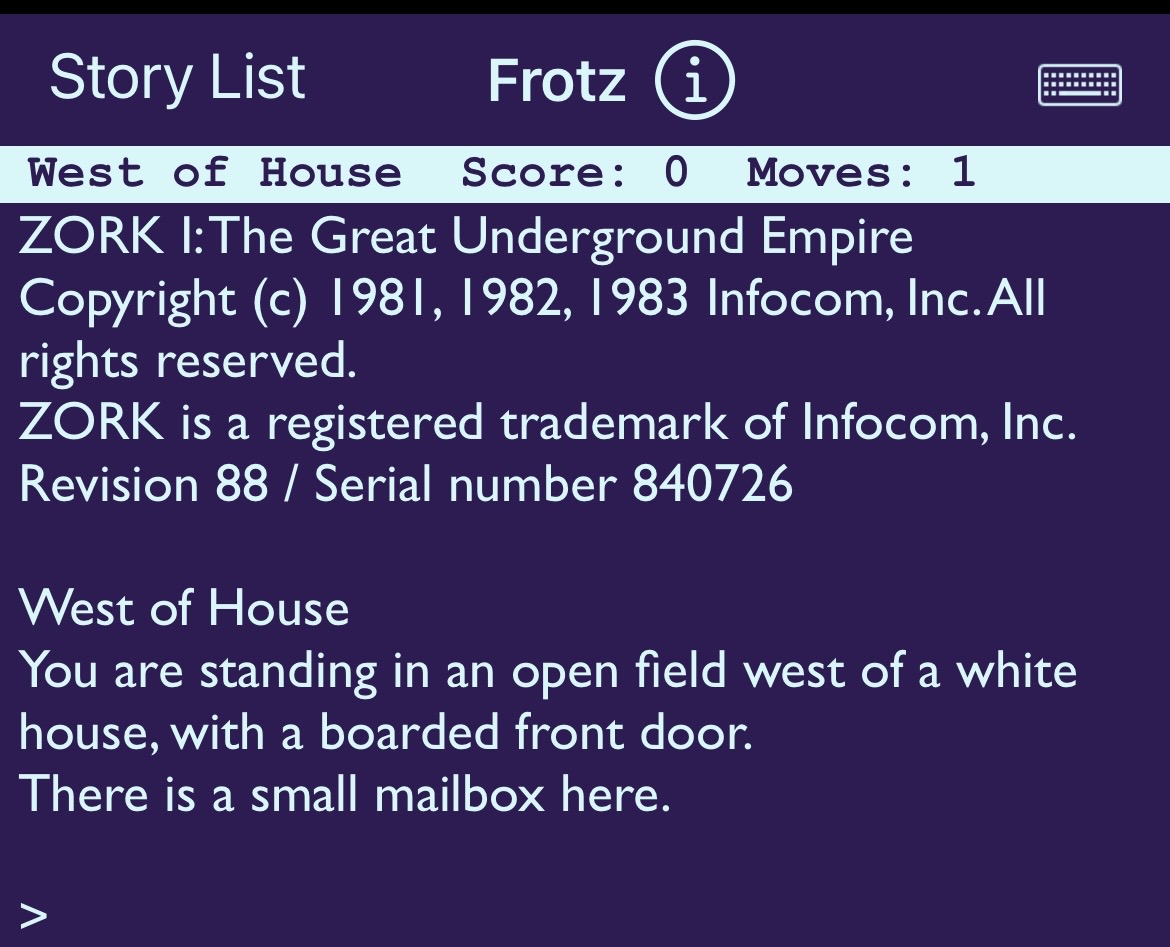
Task: Tap the Moves: 1 counter
Action: click(860, 173)
